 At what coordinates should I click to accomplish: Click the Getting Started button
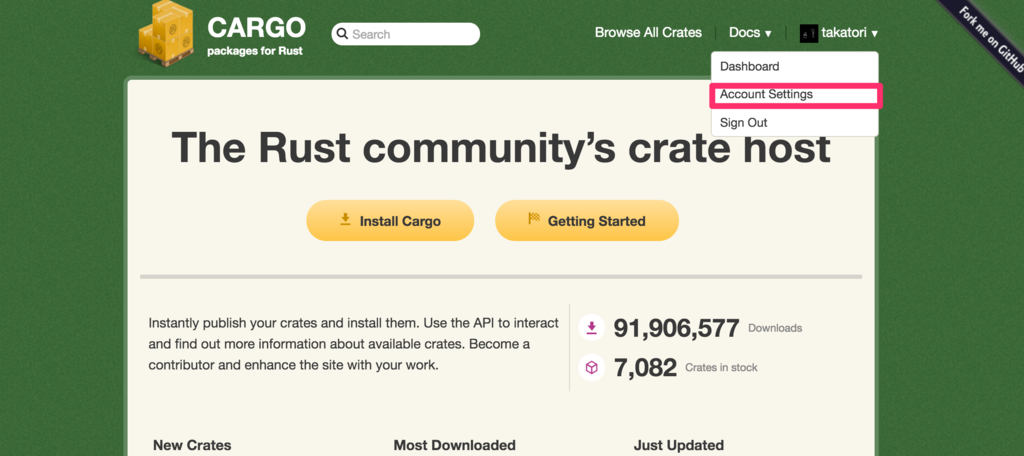pyautogui.click(x=587, y=221)
